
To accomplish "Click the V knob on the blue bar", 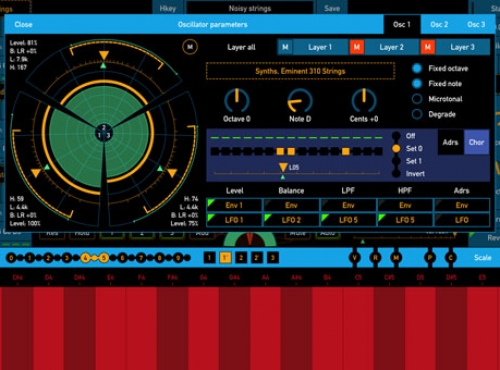I will (x=354, y=257).
